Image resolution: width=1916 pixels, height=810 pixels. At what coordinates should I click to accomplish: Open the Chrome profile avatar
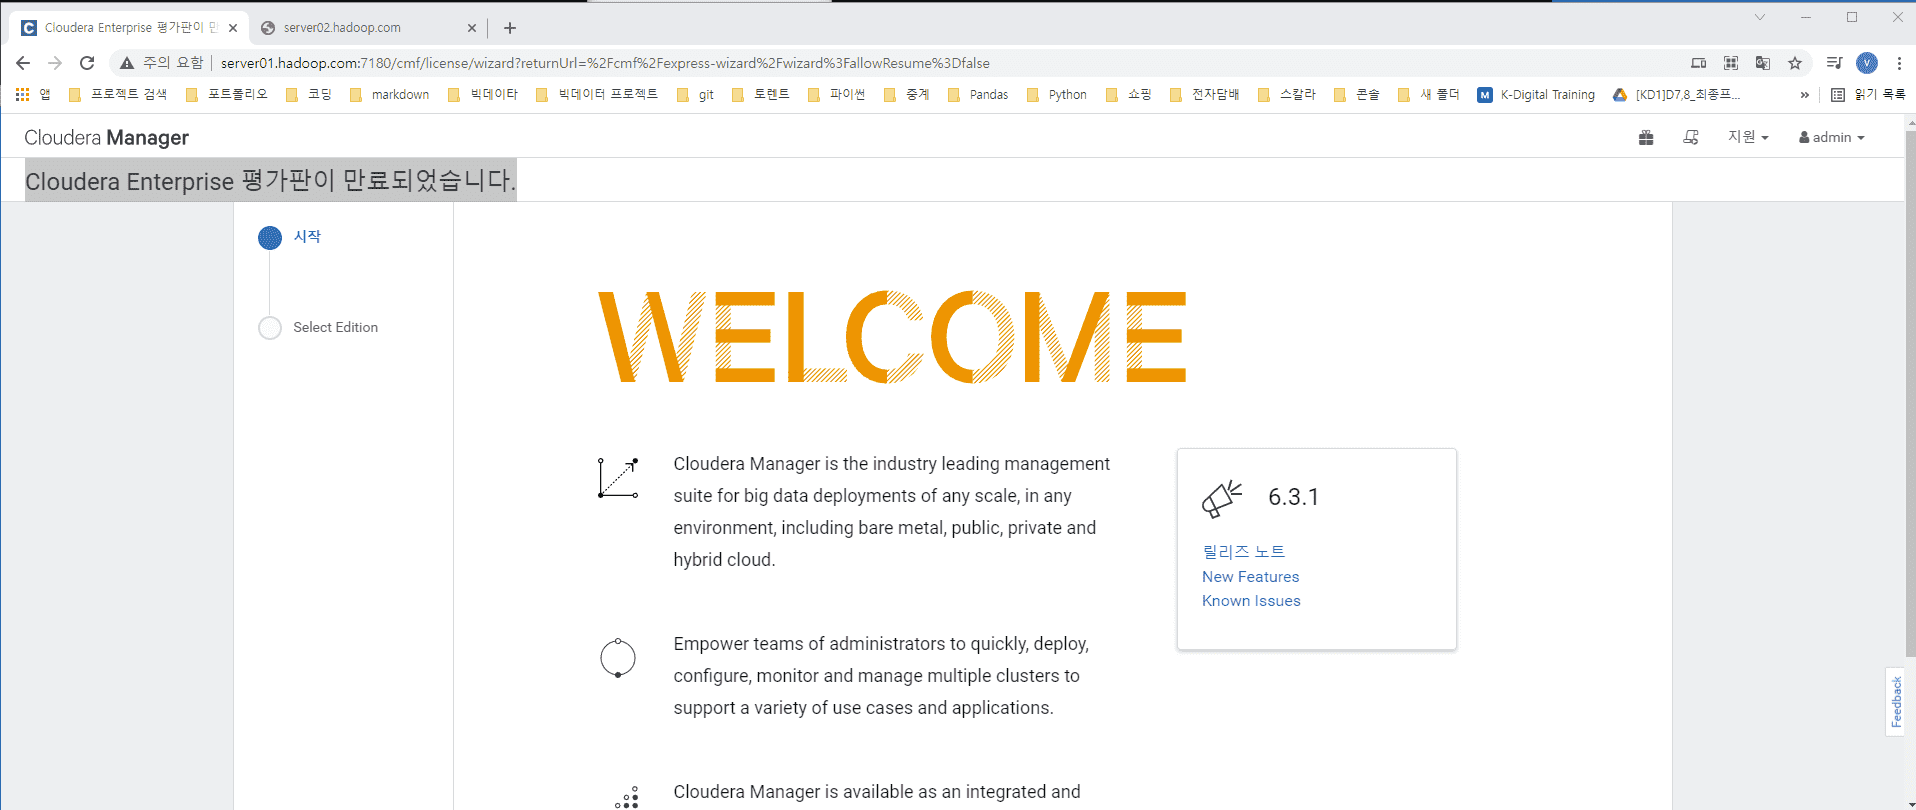point(1867,63)
